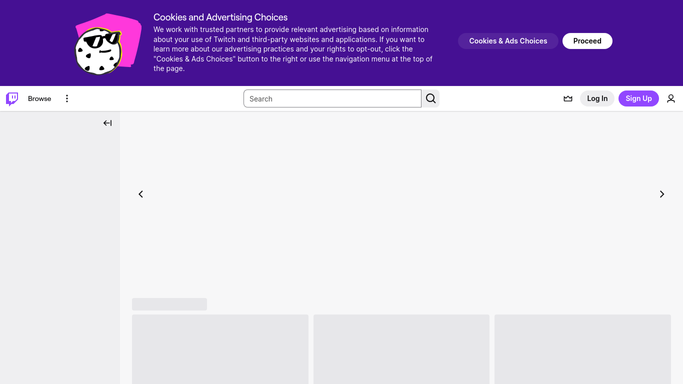The width and height of the screenshot is (683, 384).
Task: Open Prime loot crown icon
Action: click(x=568, y=99)
